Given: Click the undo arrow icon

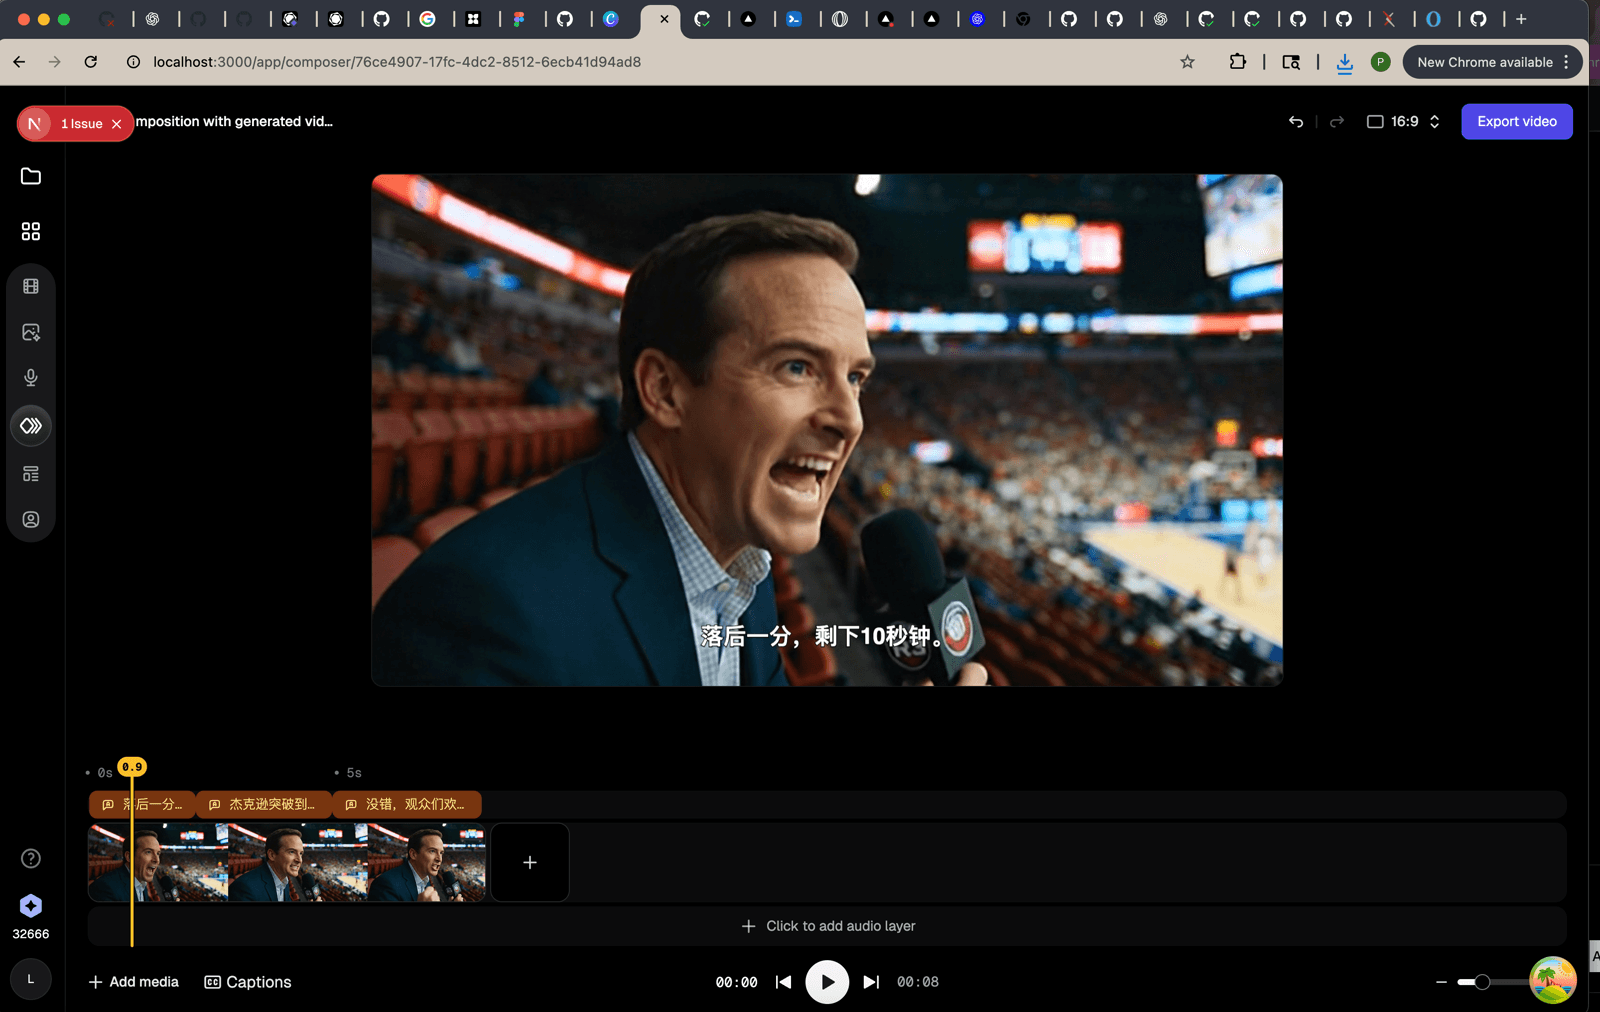Looking at the screenshot, I should pos(1296,121).
